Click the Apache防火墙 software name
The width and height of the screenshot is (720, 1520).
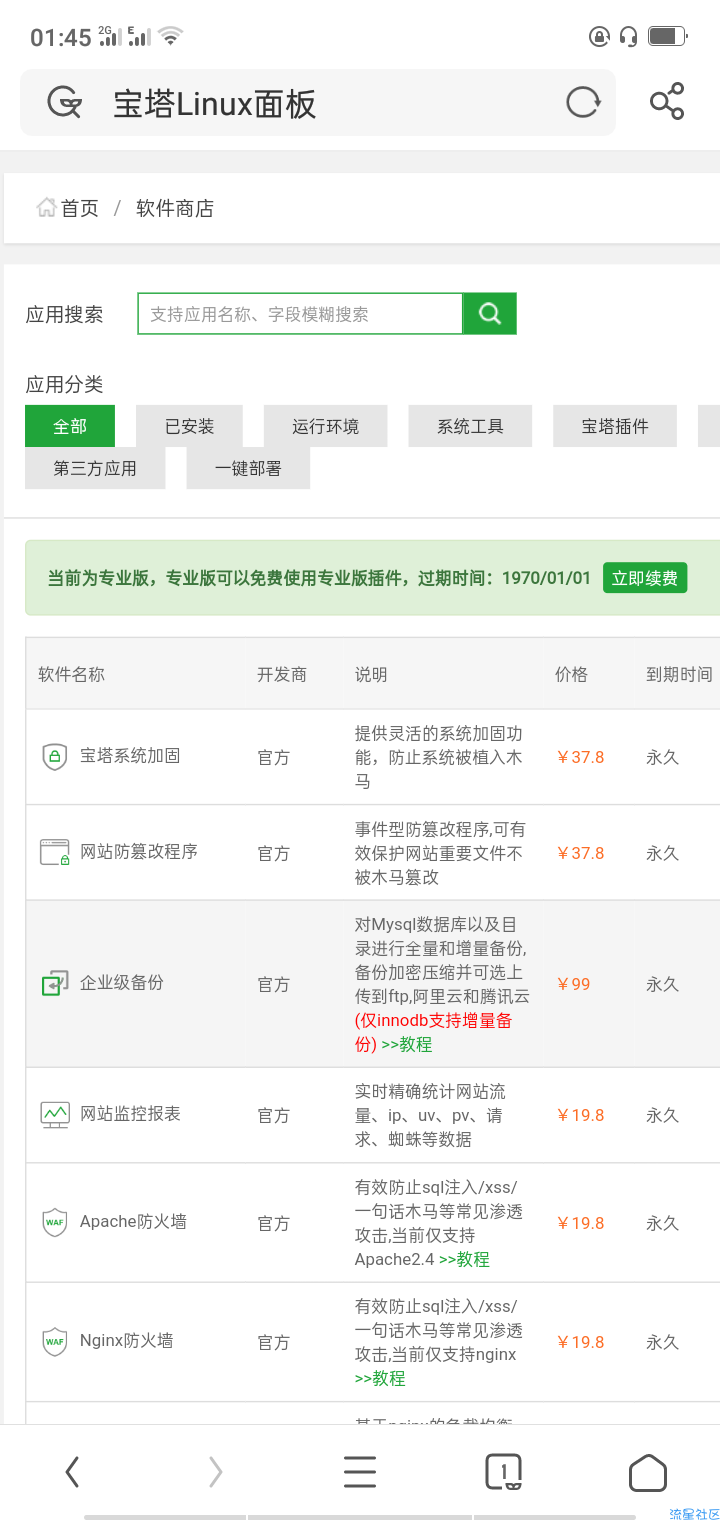[x=133, y=1222]
